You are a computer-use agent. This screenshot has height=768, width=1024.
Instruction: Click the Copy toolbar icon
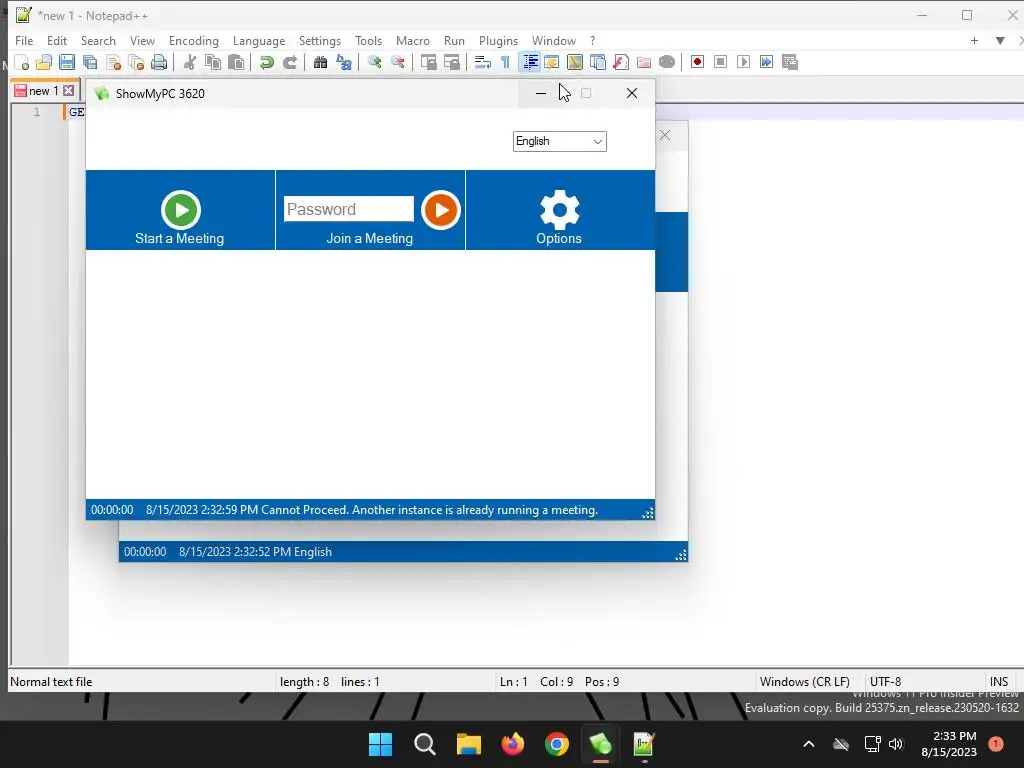212,63
